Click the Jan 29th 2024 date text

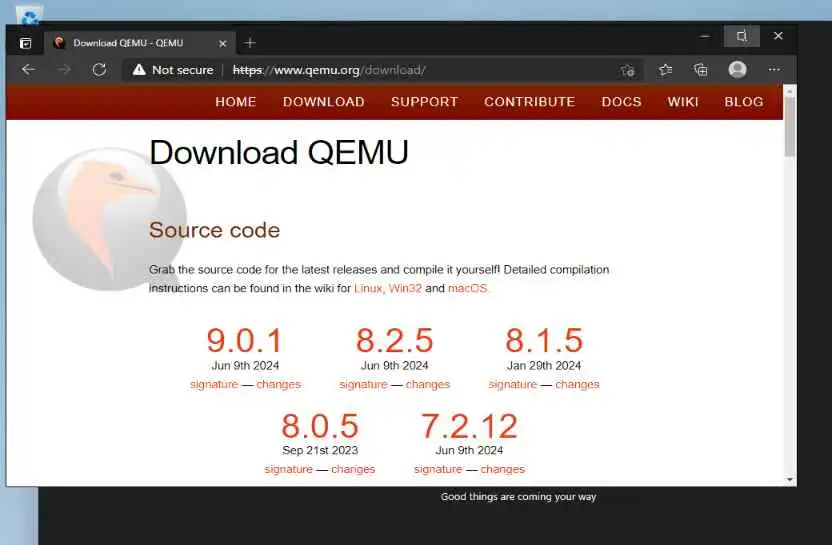[544, 366]
